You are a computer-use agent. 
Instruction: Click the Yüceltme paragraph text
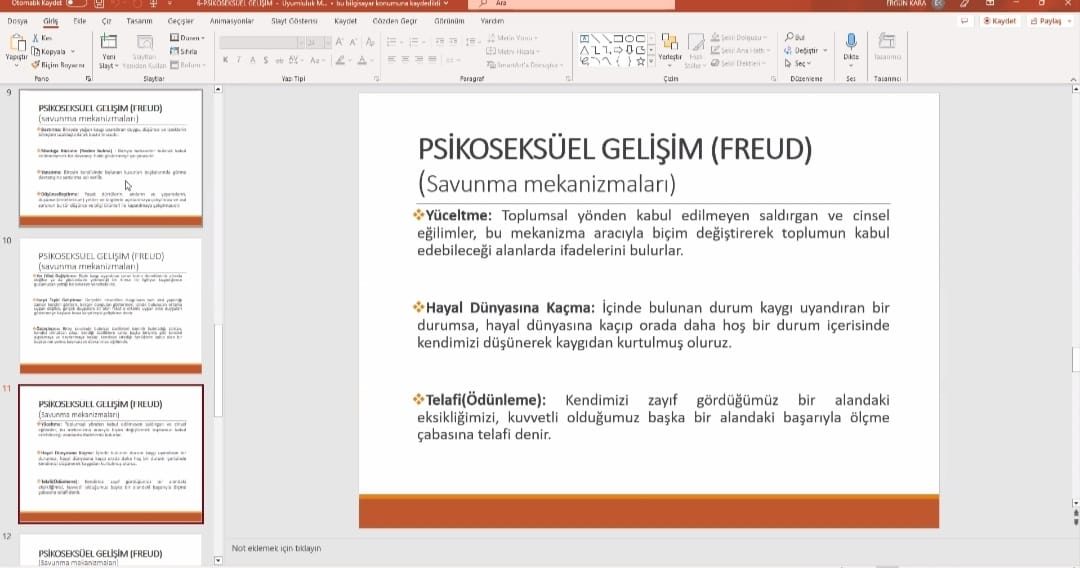[653, 233]
